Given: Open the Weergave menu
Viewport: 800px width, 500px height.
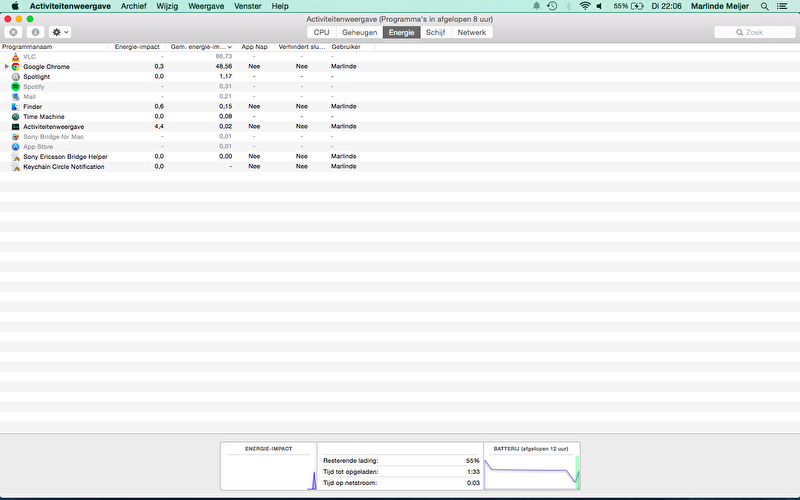Looking at the screenshot, I should pos(206,6).
